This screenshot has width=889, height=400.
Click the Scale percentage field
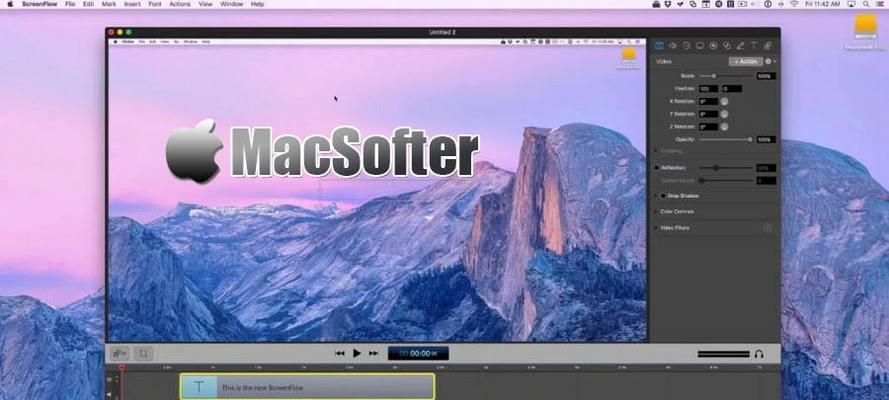coord(766,76)
